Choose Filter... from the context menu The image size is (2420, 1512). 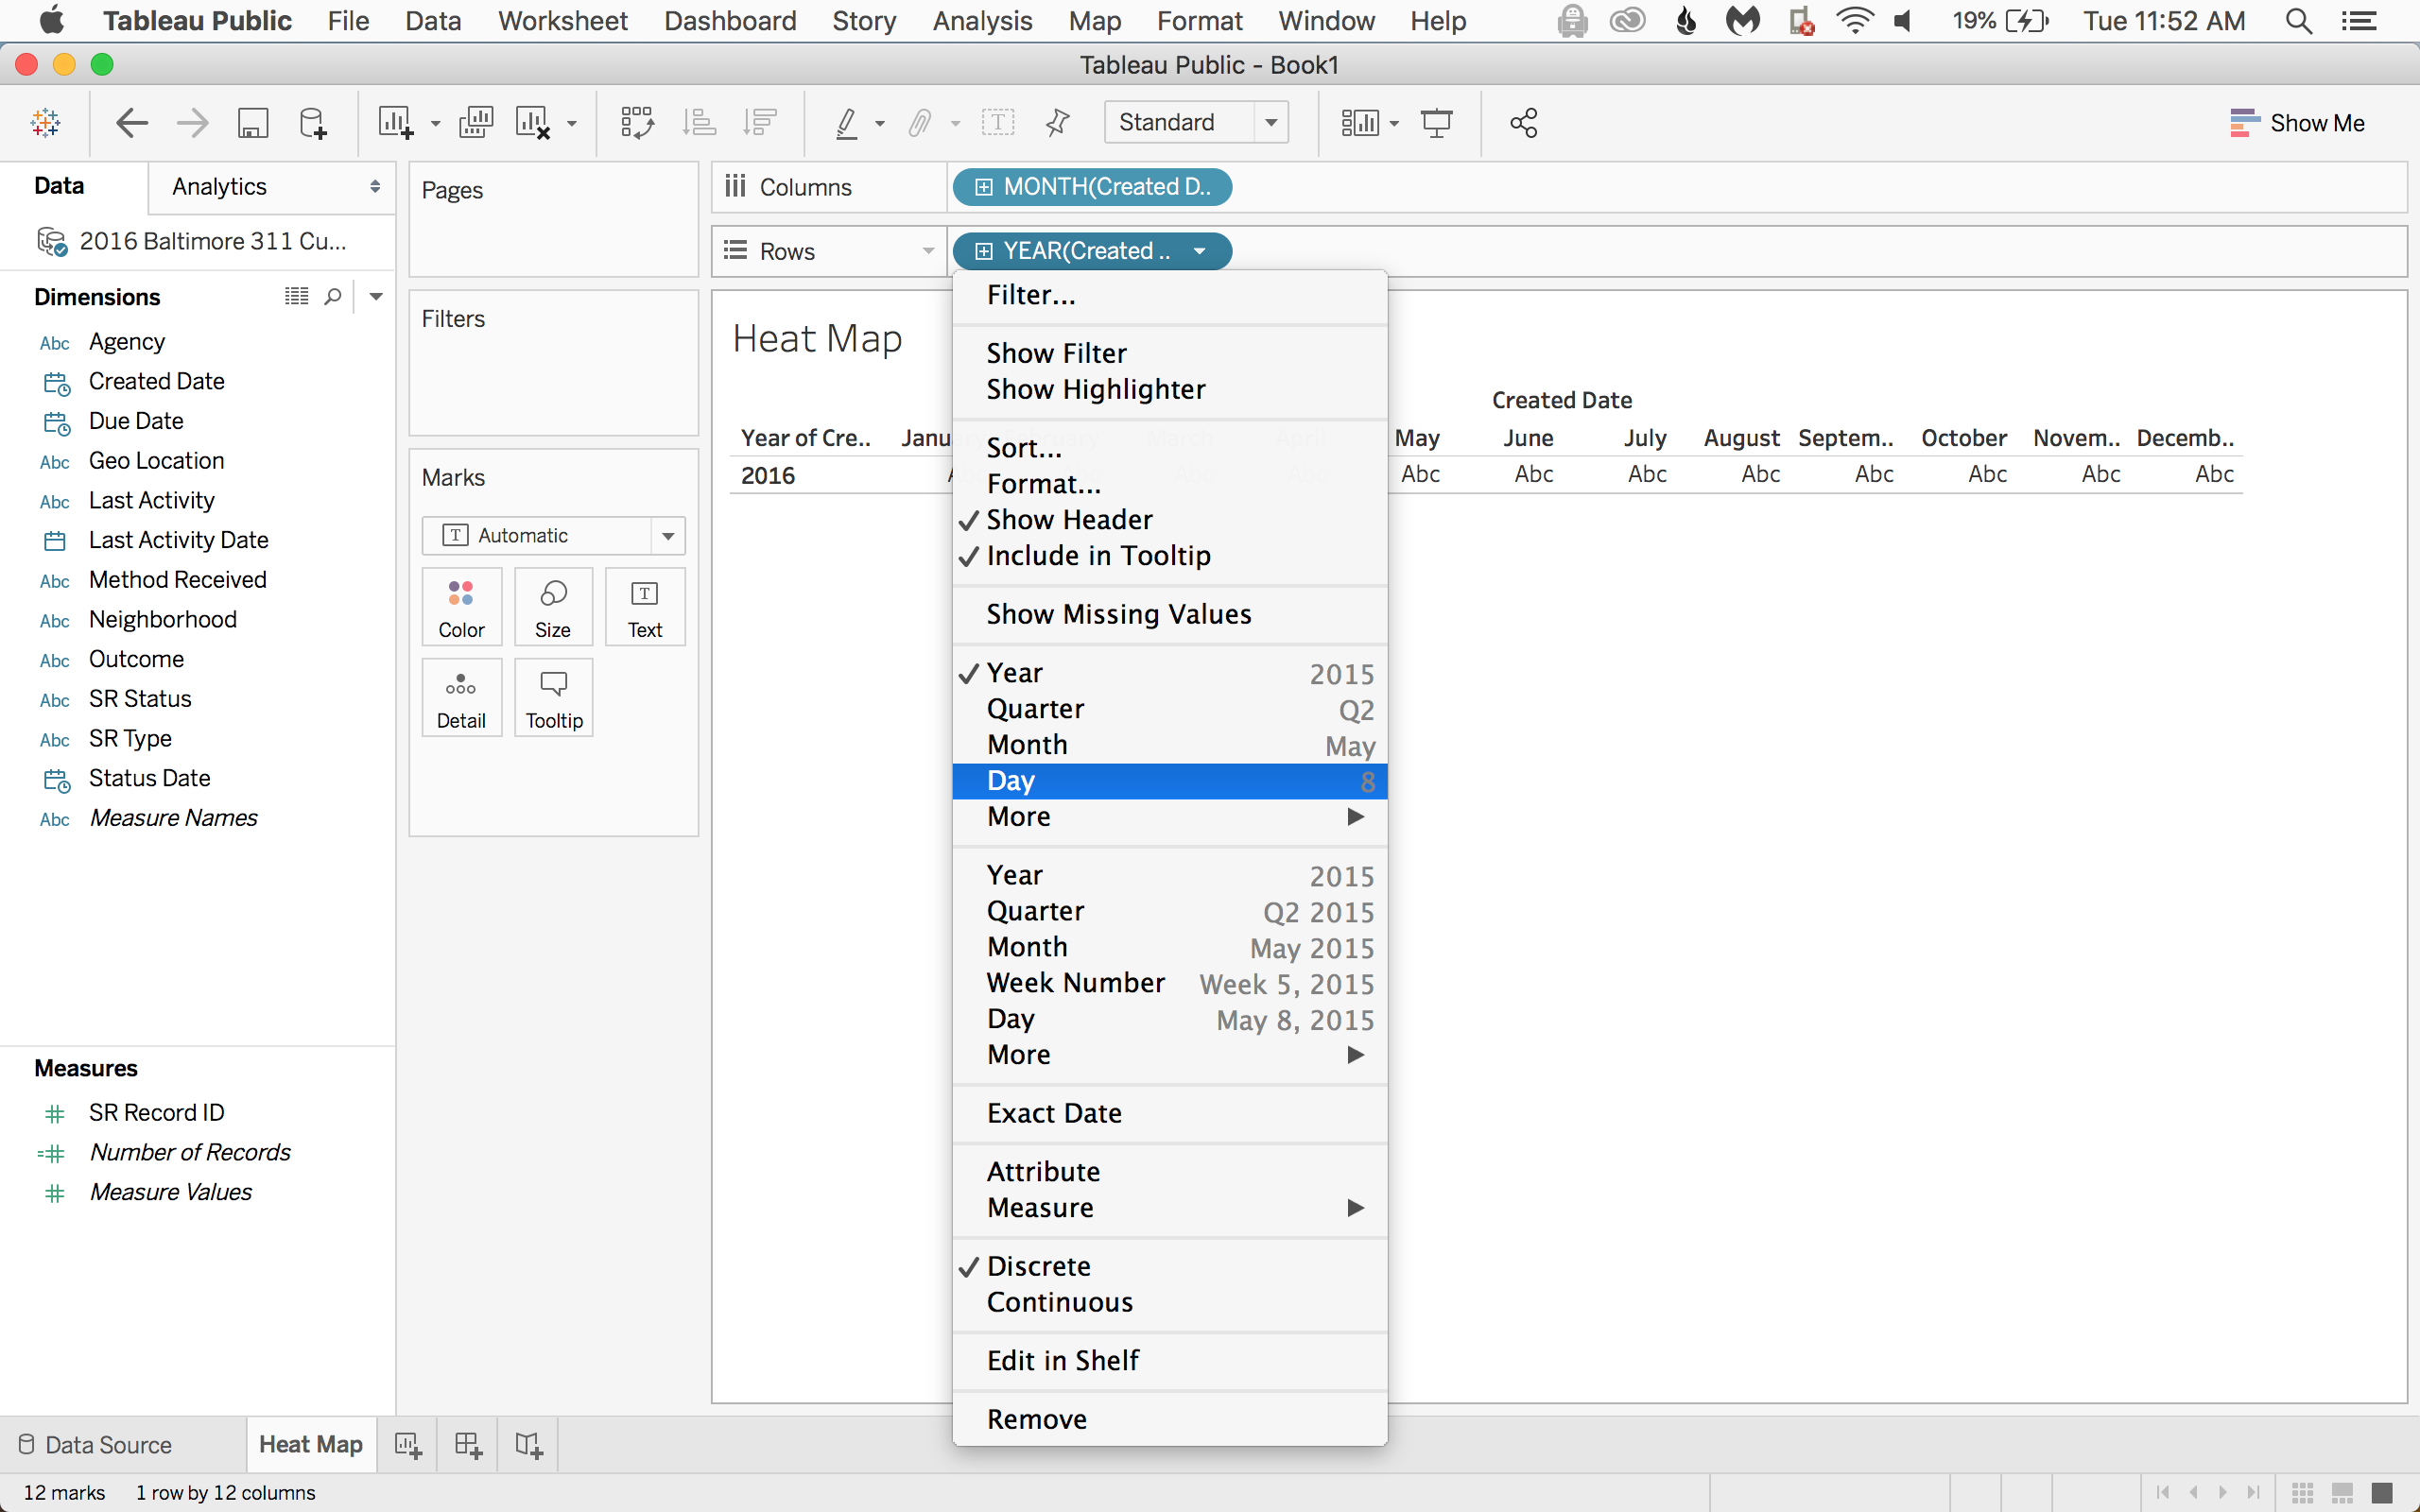(1169, 295)
